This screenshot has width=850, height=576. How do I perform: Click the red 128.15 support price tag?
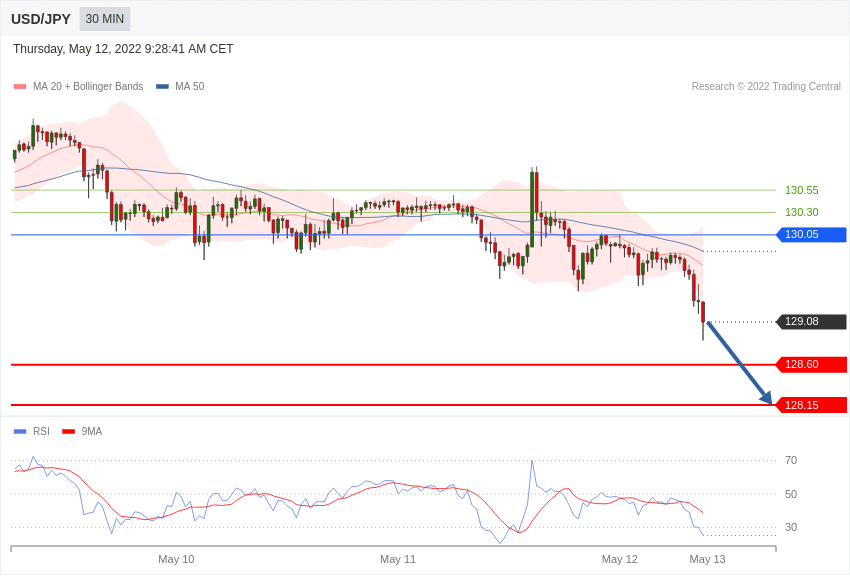[811, 405]
